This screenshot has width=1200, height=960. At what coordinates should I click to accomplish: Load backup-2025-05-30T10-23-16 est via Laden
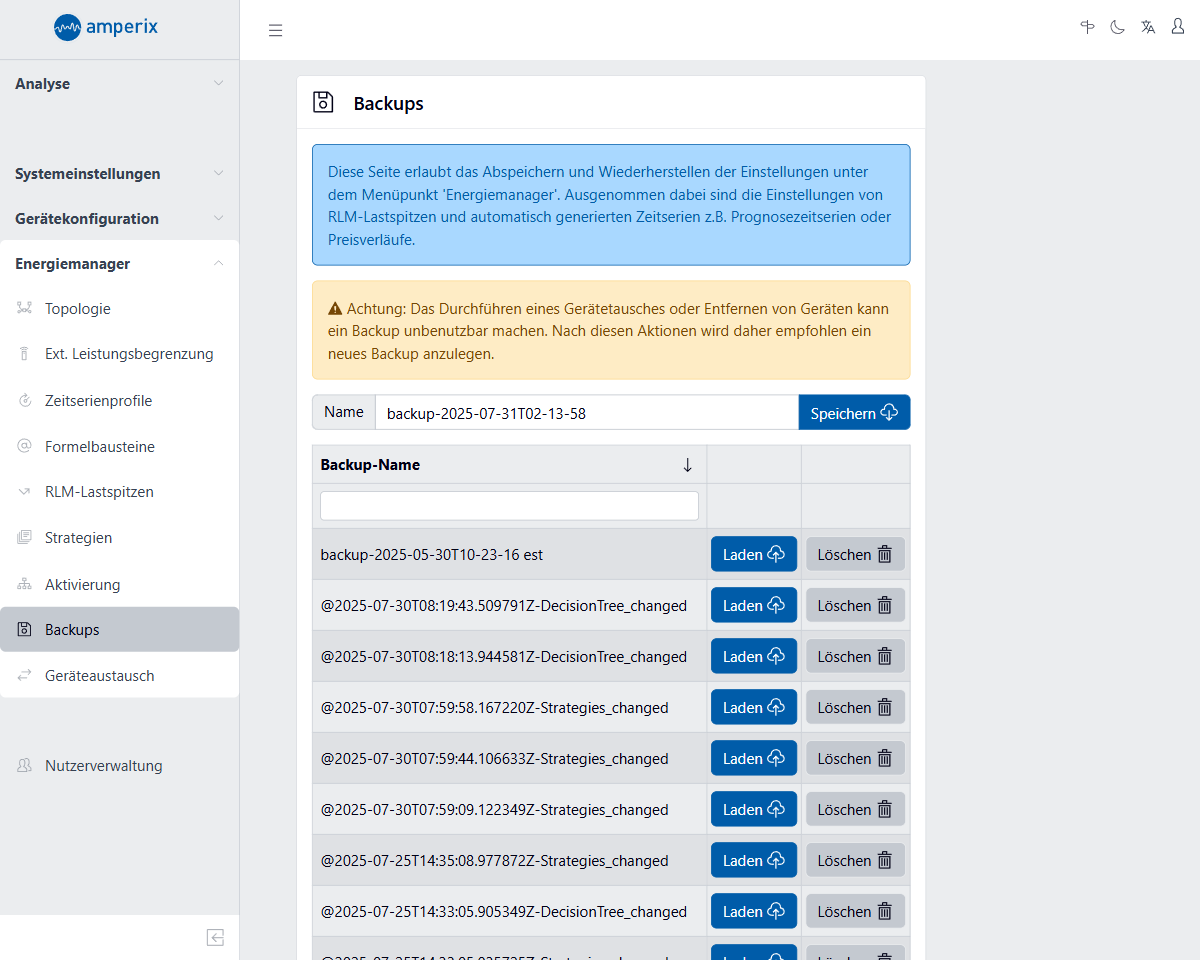[x=753, y=554]
